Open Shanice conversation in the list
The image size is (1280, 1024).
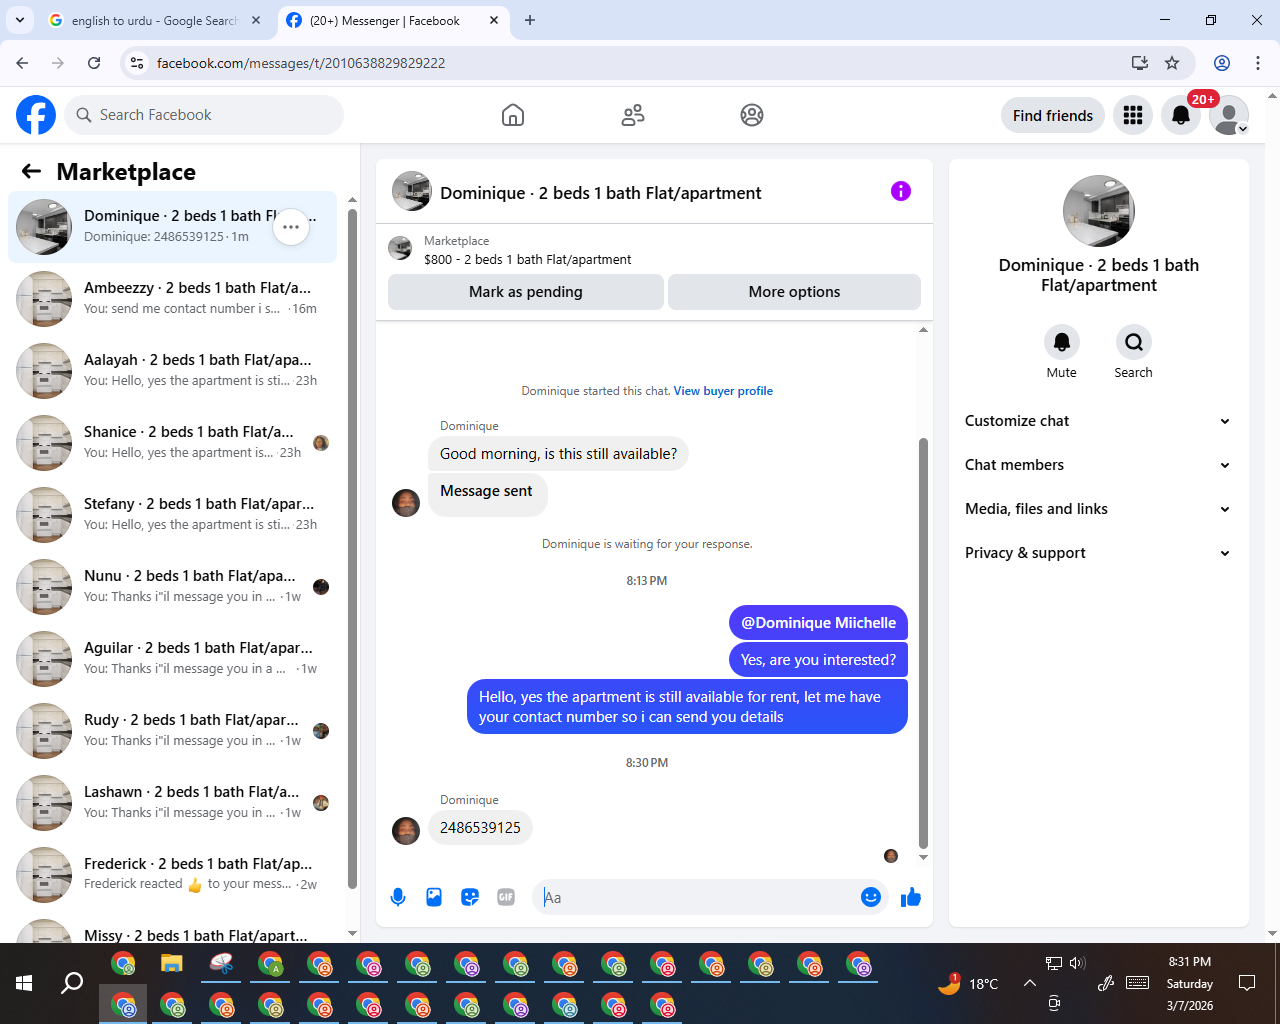172,443
